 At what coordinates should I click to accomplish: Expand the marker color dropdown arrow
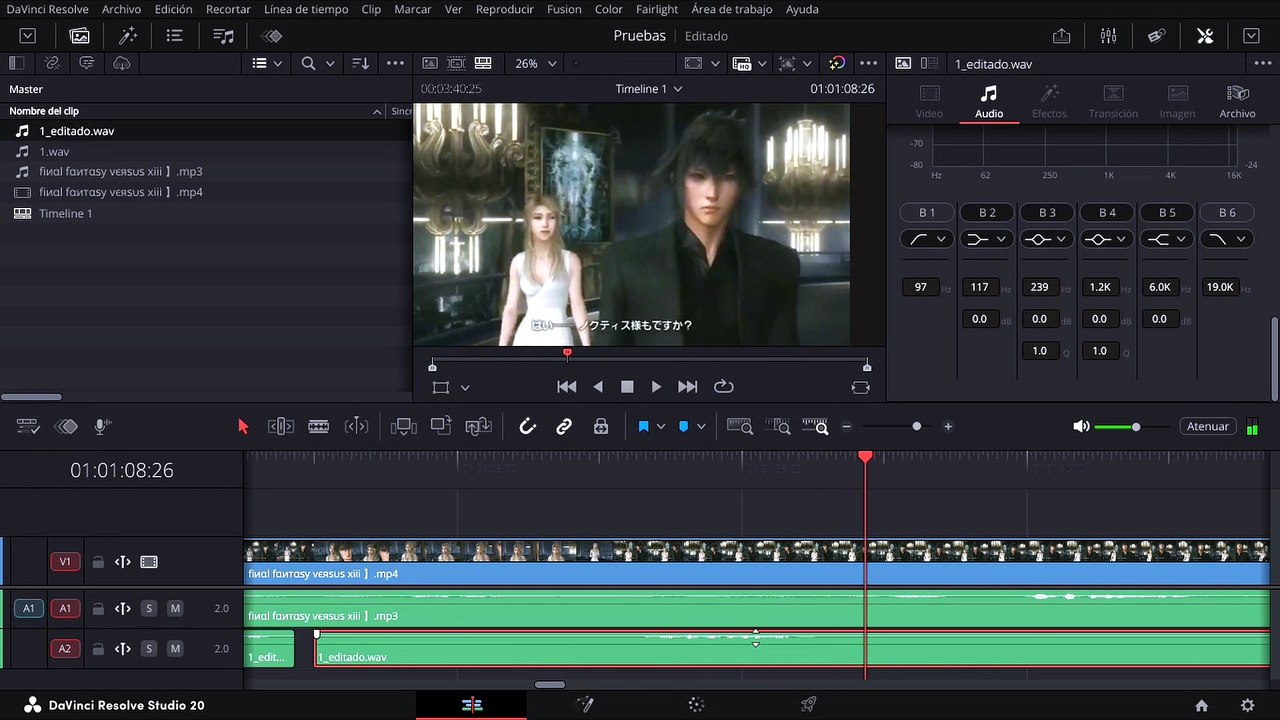tap(701, 427)
